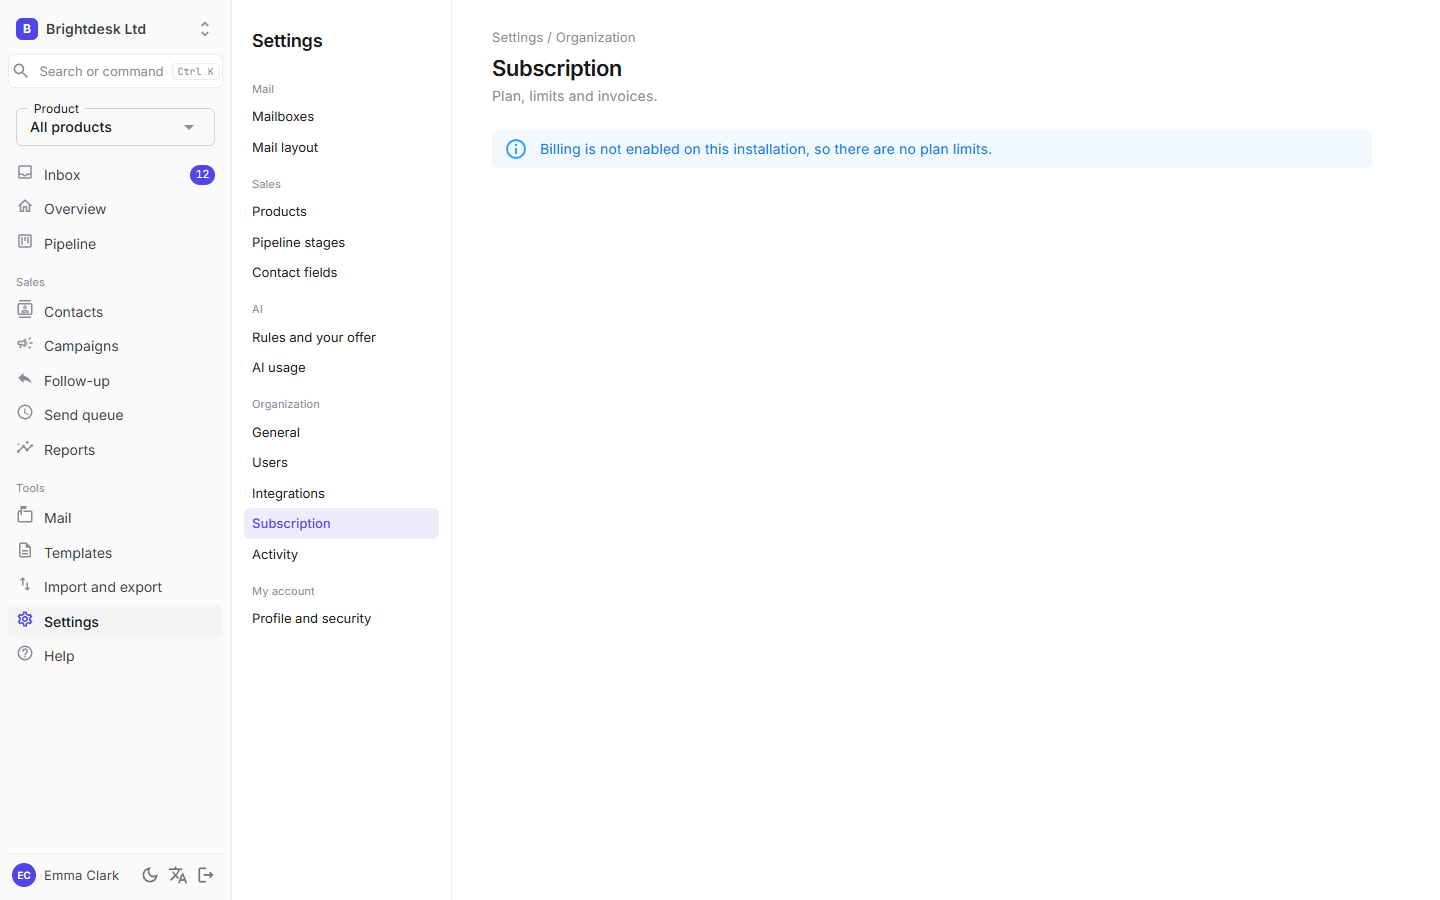Click the Pipeline board icon
The height and width of the screenshot is (900, 1440).
pyautogui.click(x=25, y=242)
